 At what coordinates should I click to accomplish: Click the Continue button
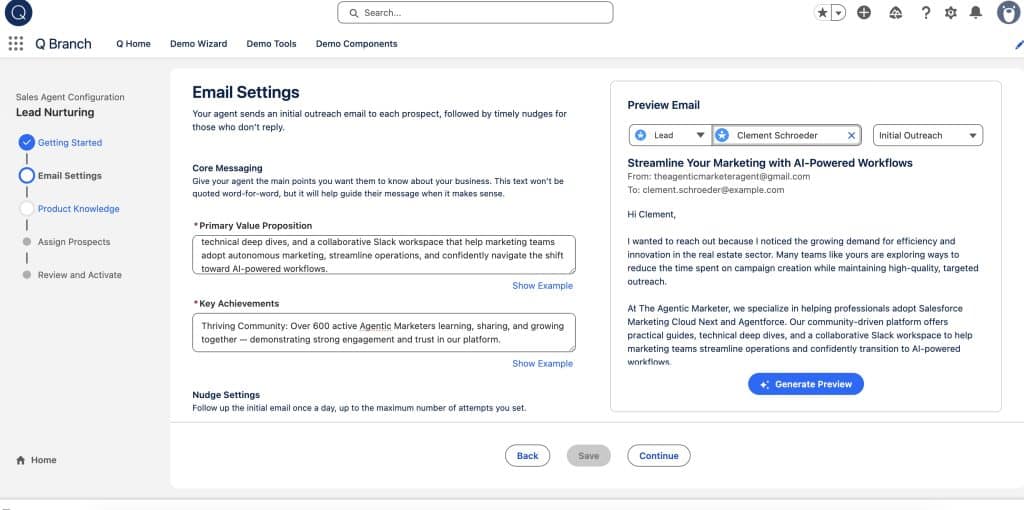[658, 456]
